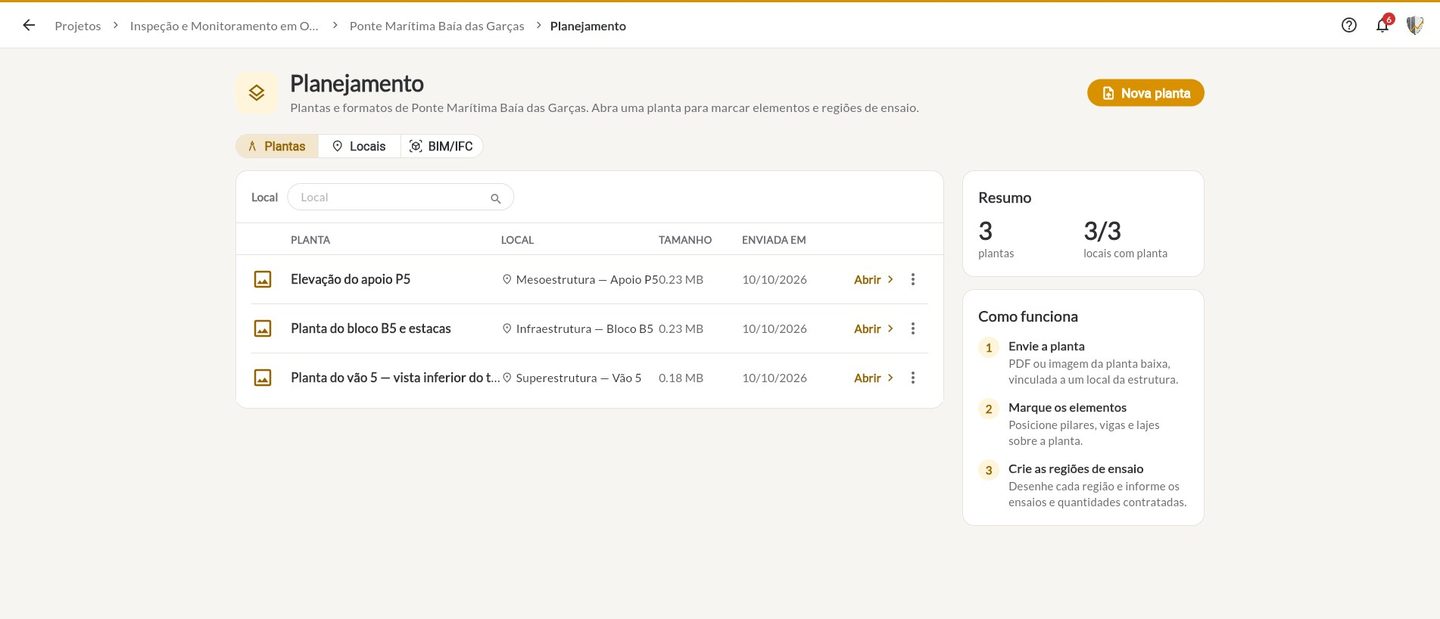Click Mesoestrutura — Apoio P5 location text
This screenshot has width=1440, height=619.
(x=587, y=280)
